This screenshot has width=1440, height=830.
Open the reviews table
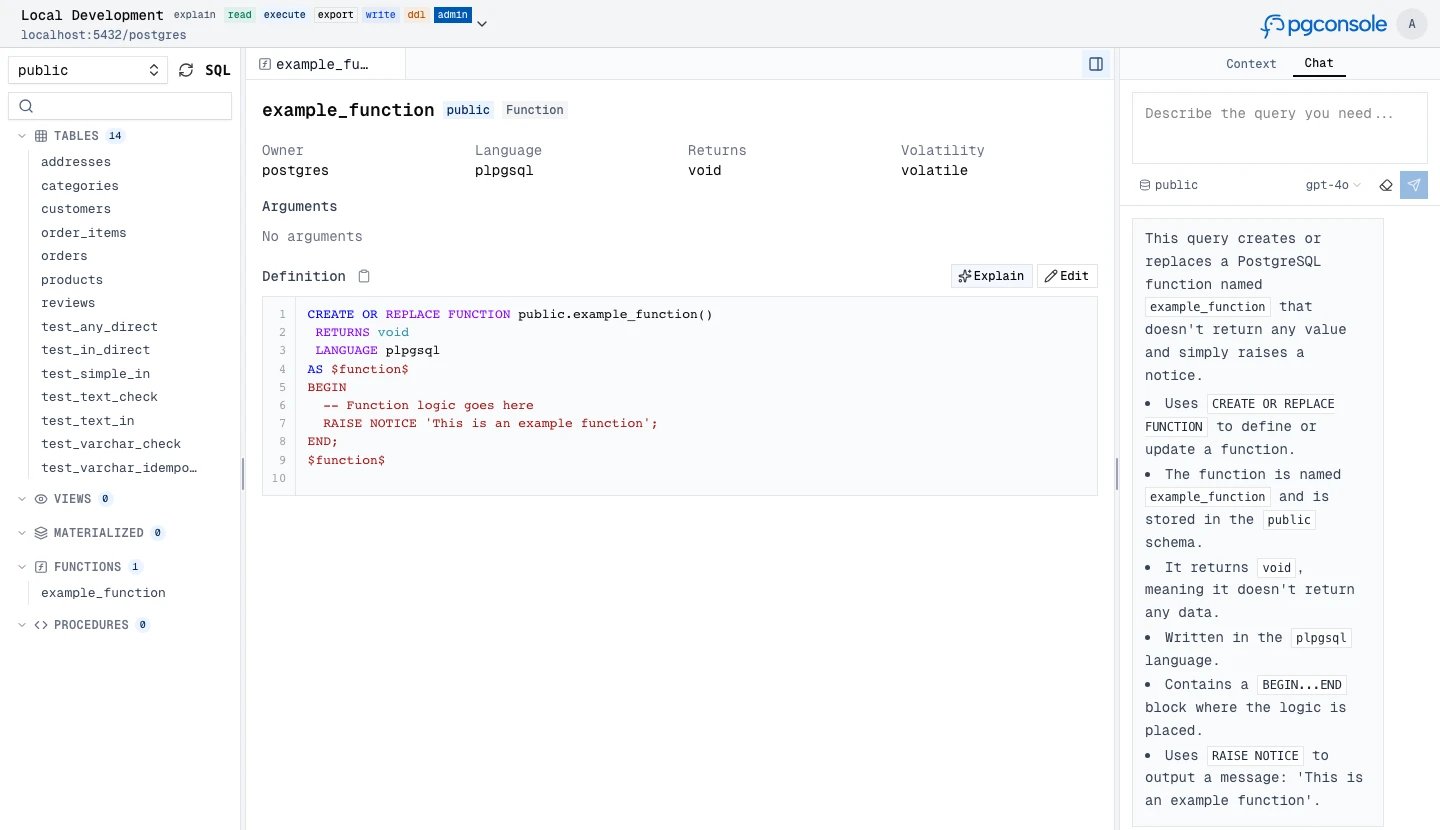(x=68, y=303)
